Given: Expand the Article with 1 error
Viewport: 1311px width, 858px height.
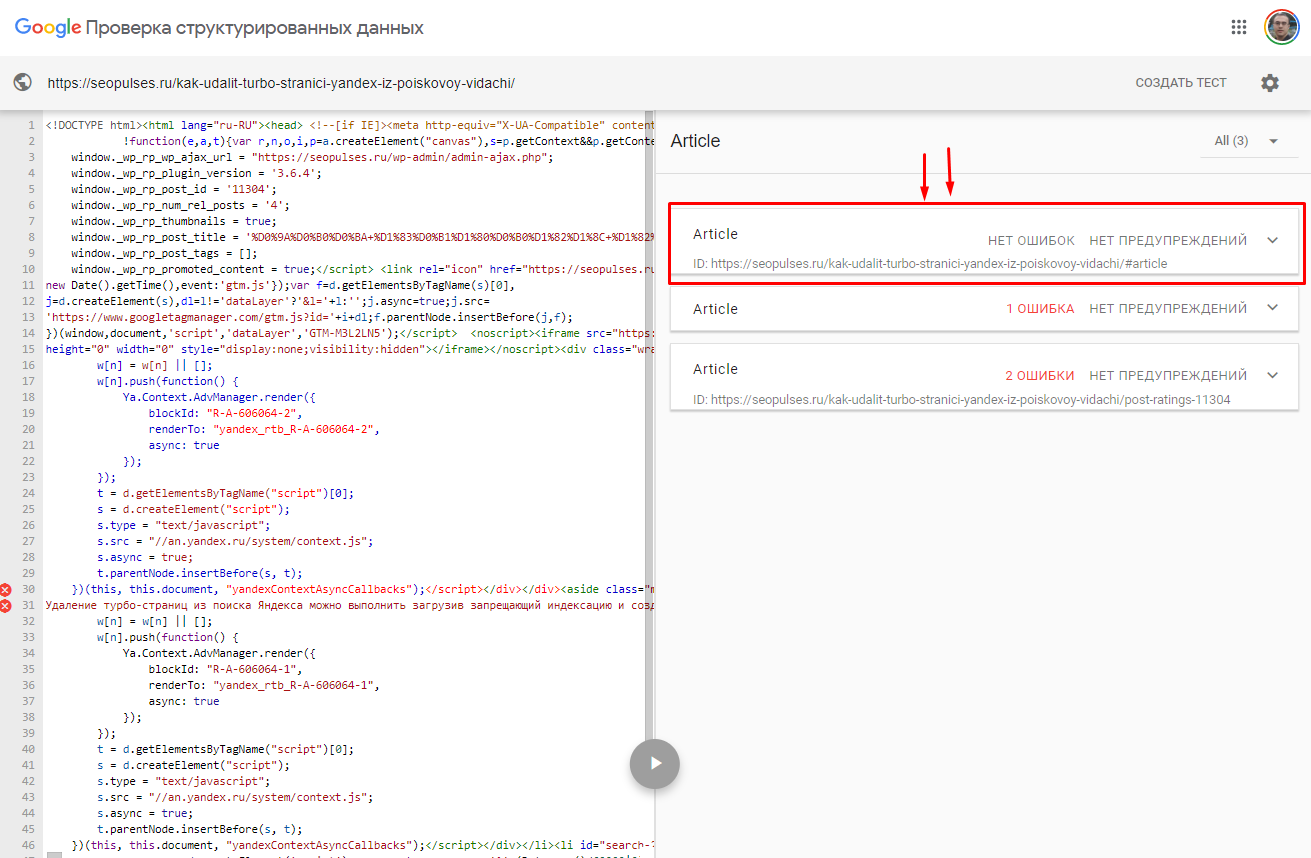Looking at the screenshot, I should click(x=1272, y=308).
